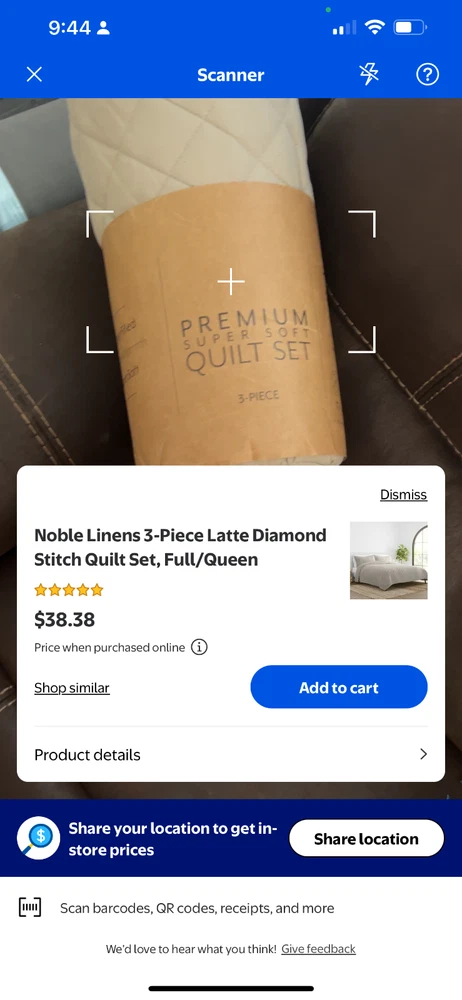
Task: Close the scanner with the X icon
Action: click(34, 75)
